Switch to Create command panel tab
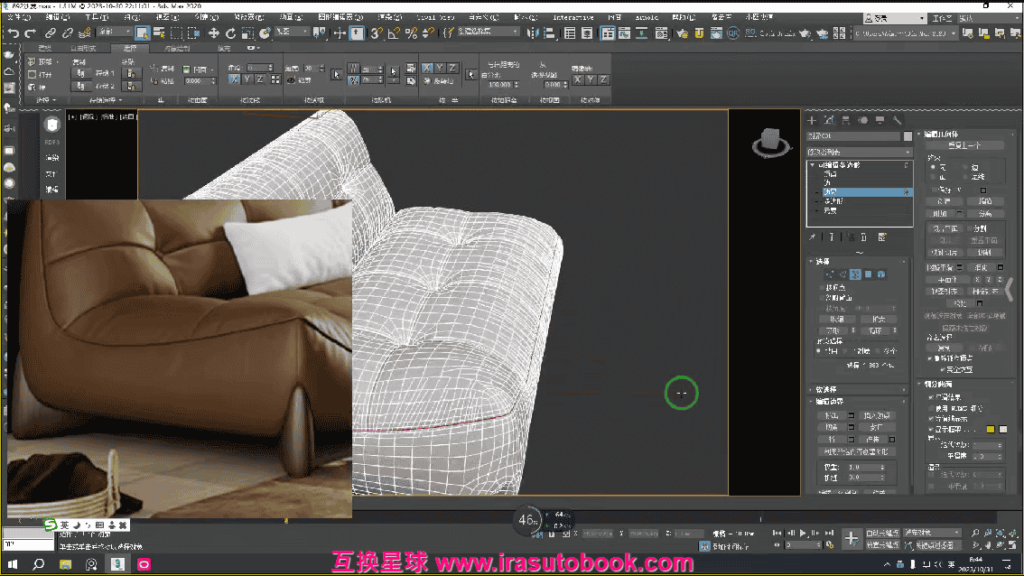Viewport: 1024px width, 576px height. coord(812,120)
